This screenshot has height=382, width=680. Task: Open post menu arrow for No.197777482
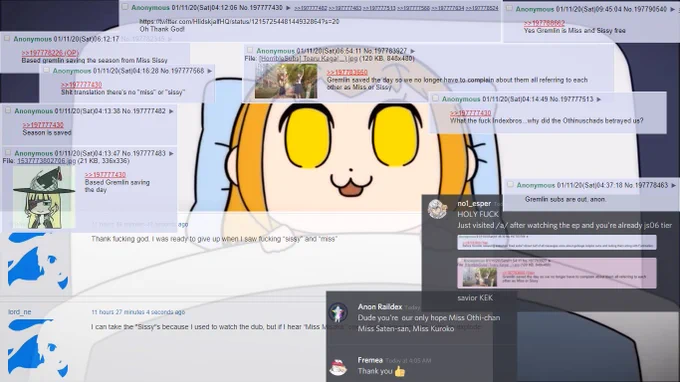coord(171,111)
